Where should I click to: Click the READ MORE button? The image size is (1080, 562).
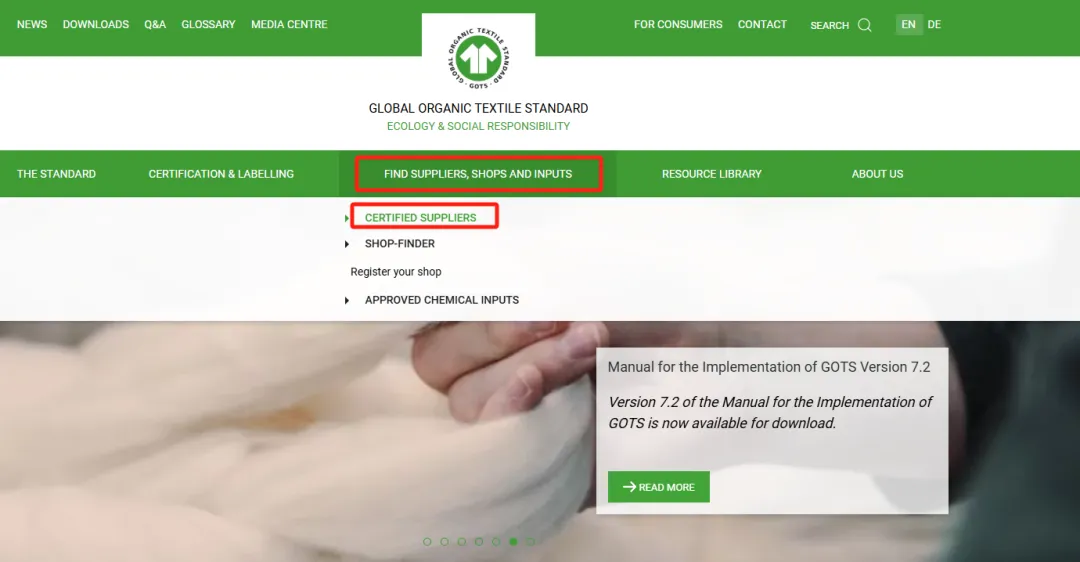point(658,487)
